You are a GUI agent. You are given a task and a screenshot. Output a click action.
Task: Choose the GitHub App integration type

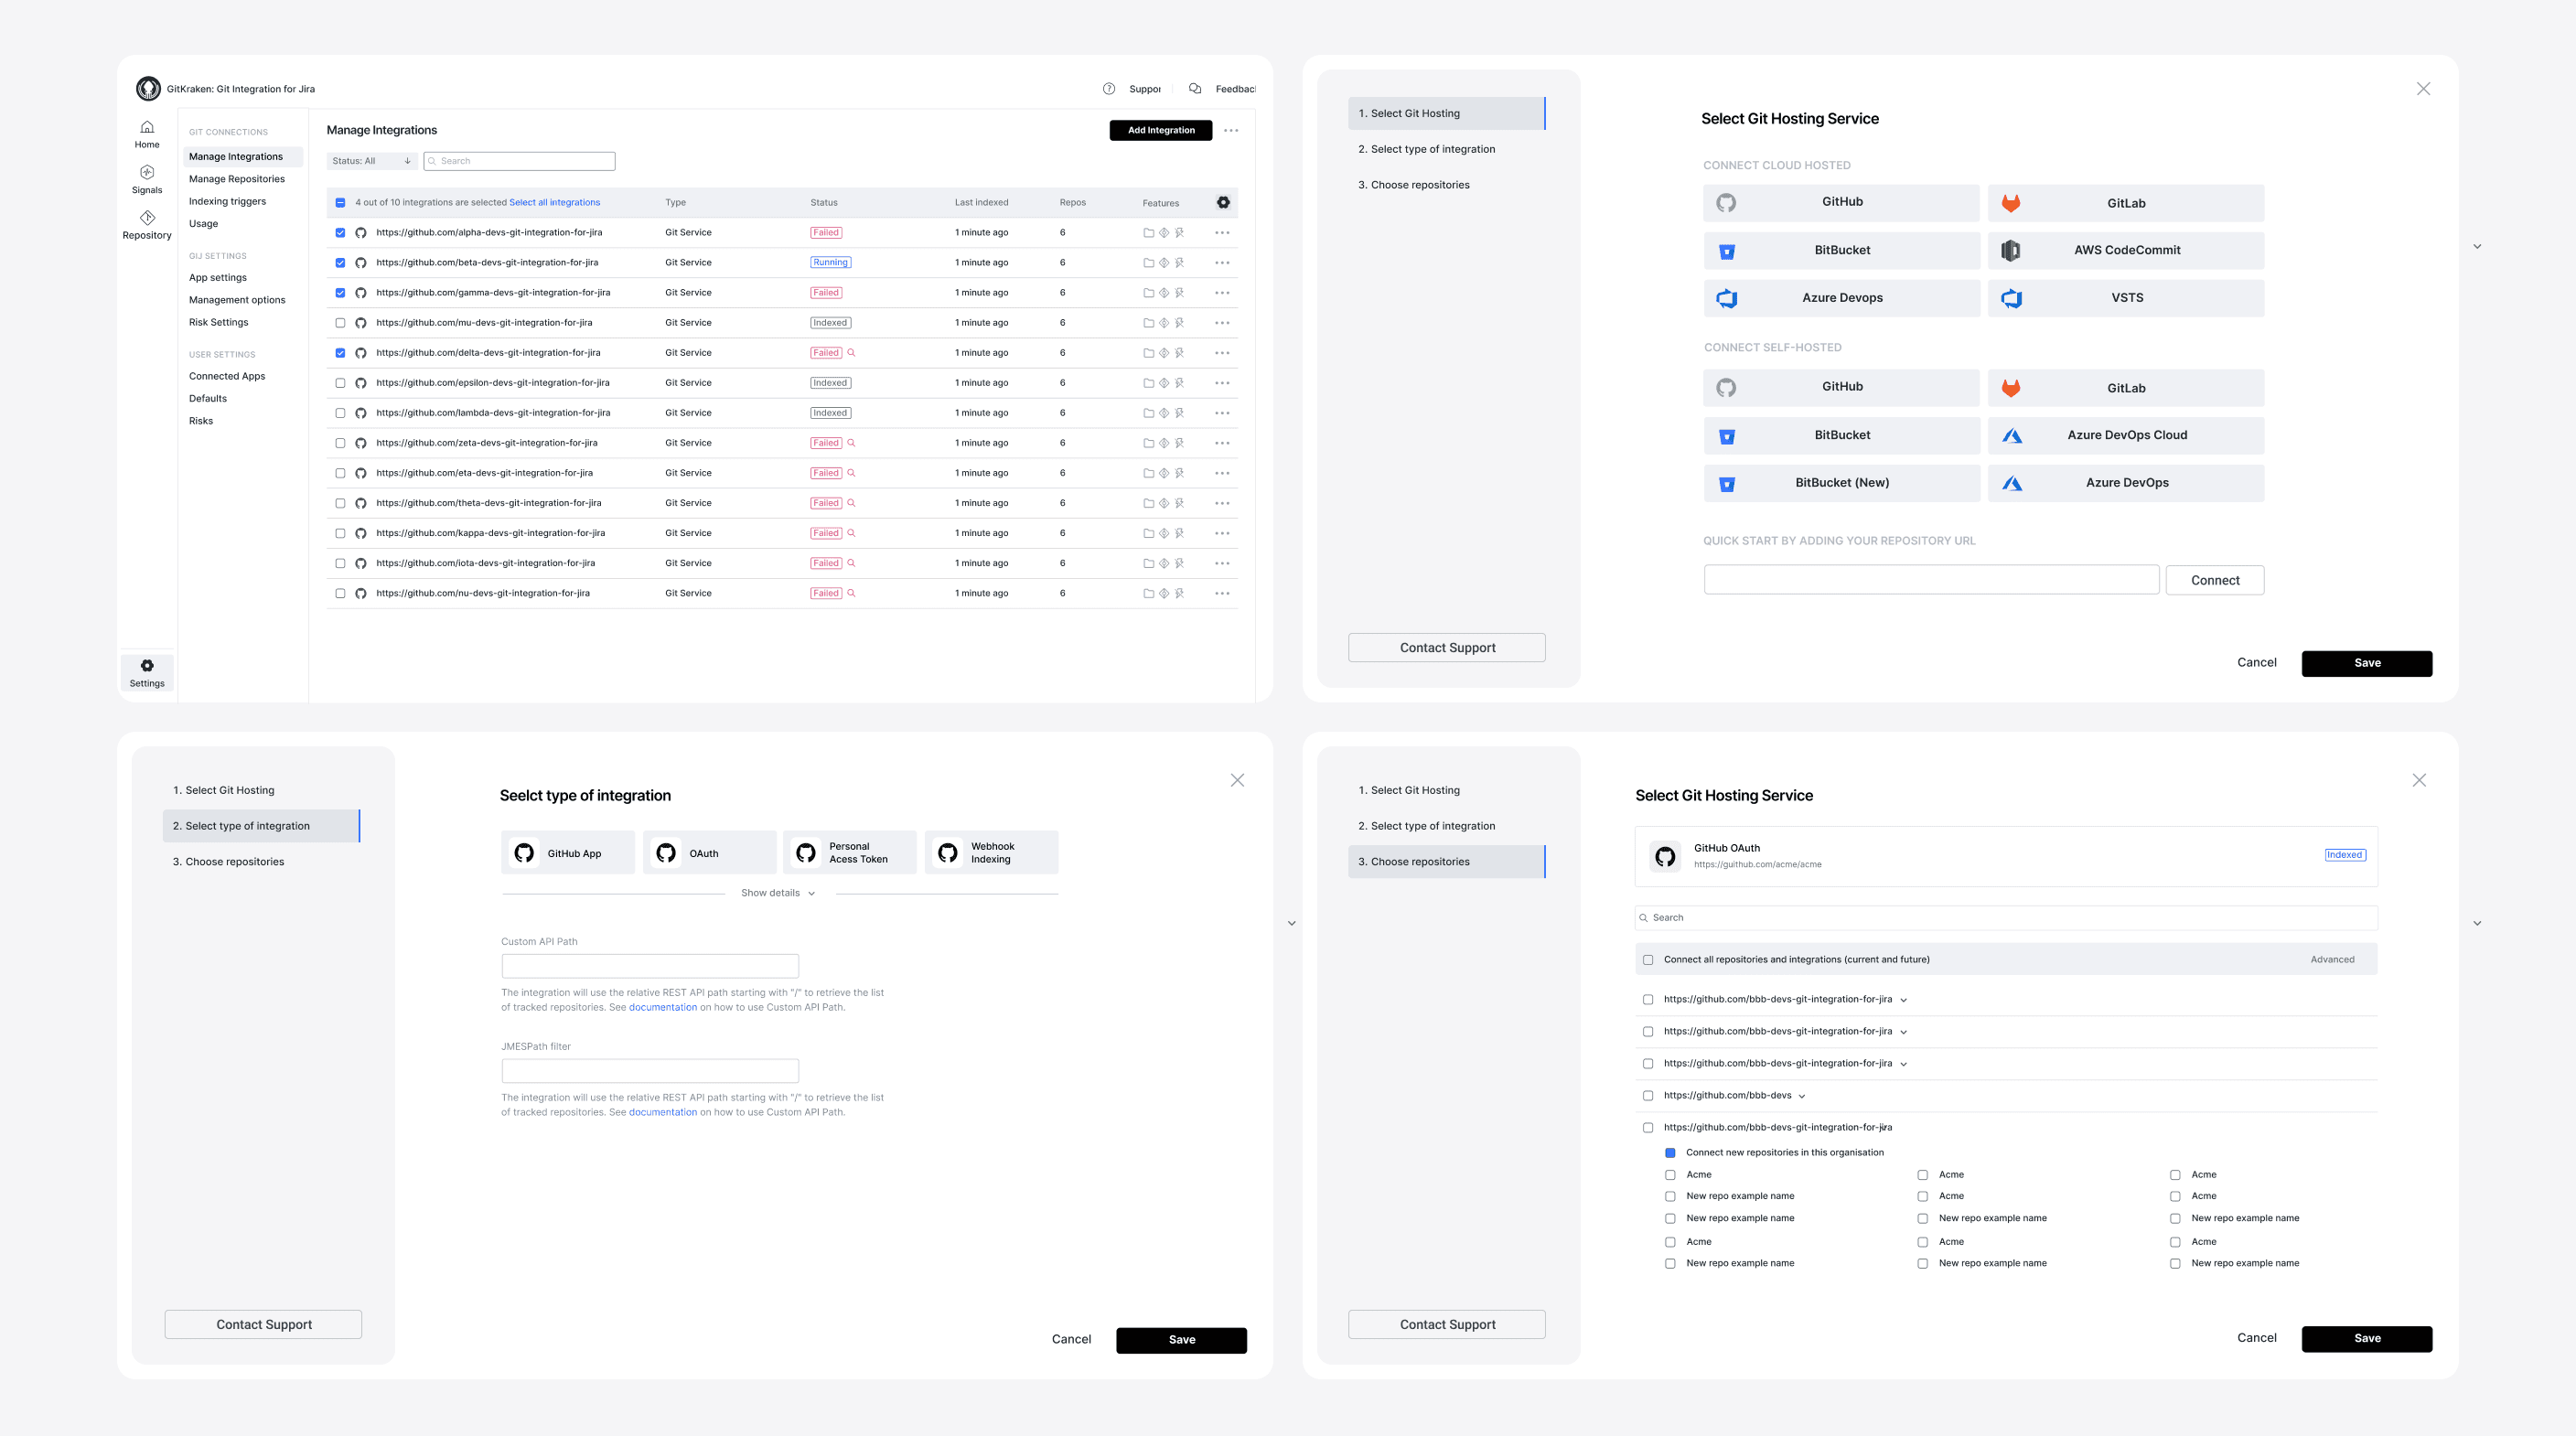(x=567, y=853)
